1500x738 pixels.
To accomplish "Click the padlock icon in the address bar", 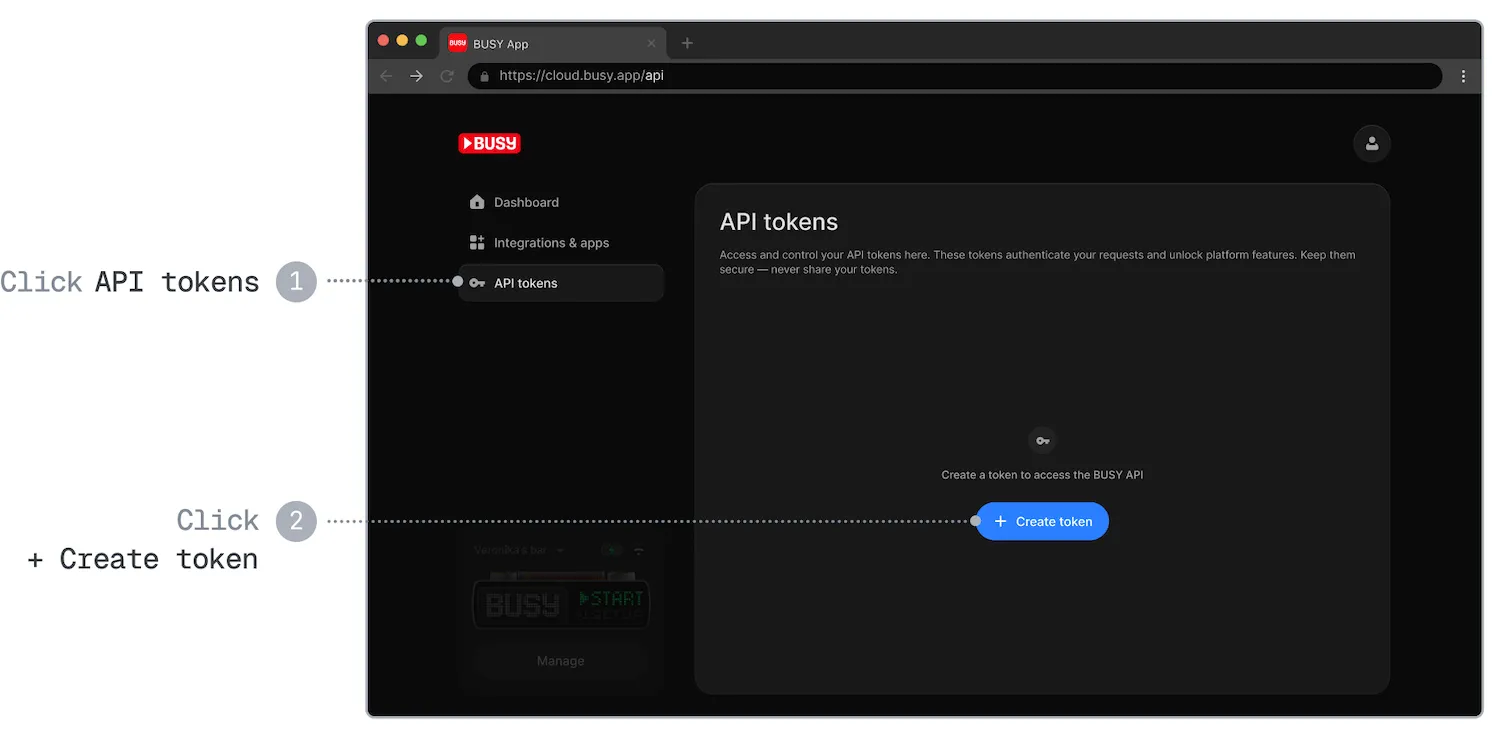I will 484,76.
